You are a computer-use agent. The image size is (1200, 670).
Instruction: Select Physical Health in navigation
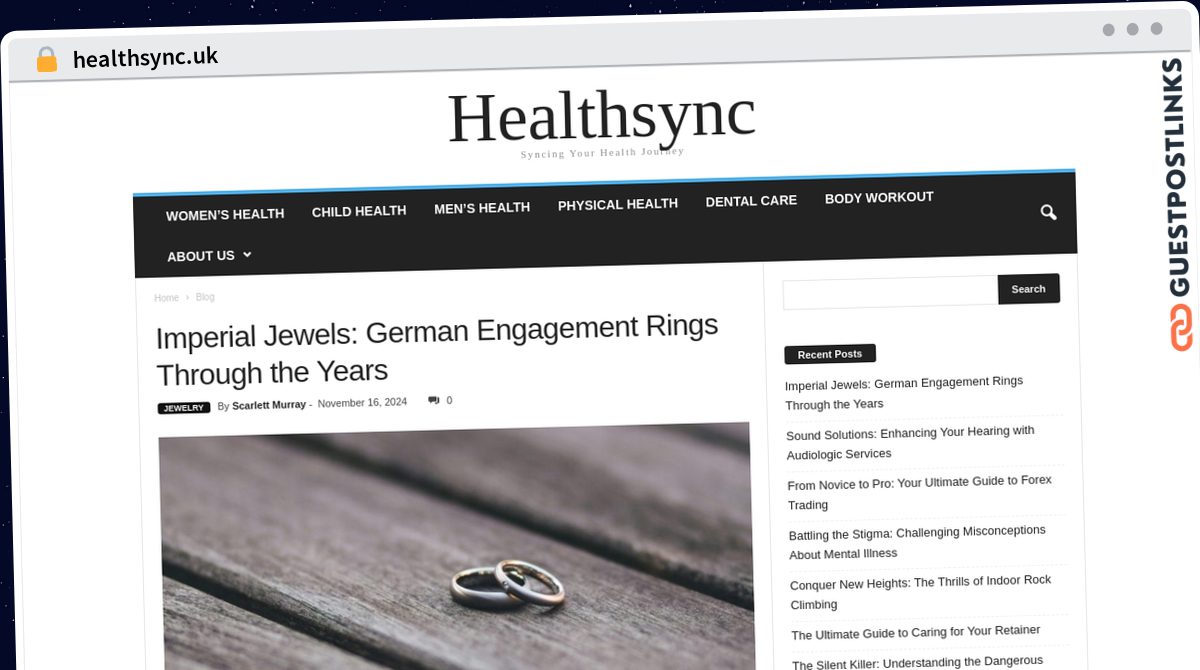pos(618,204)
